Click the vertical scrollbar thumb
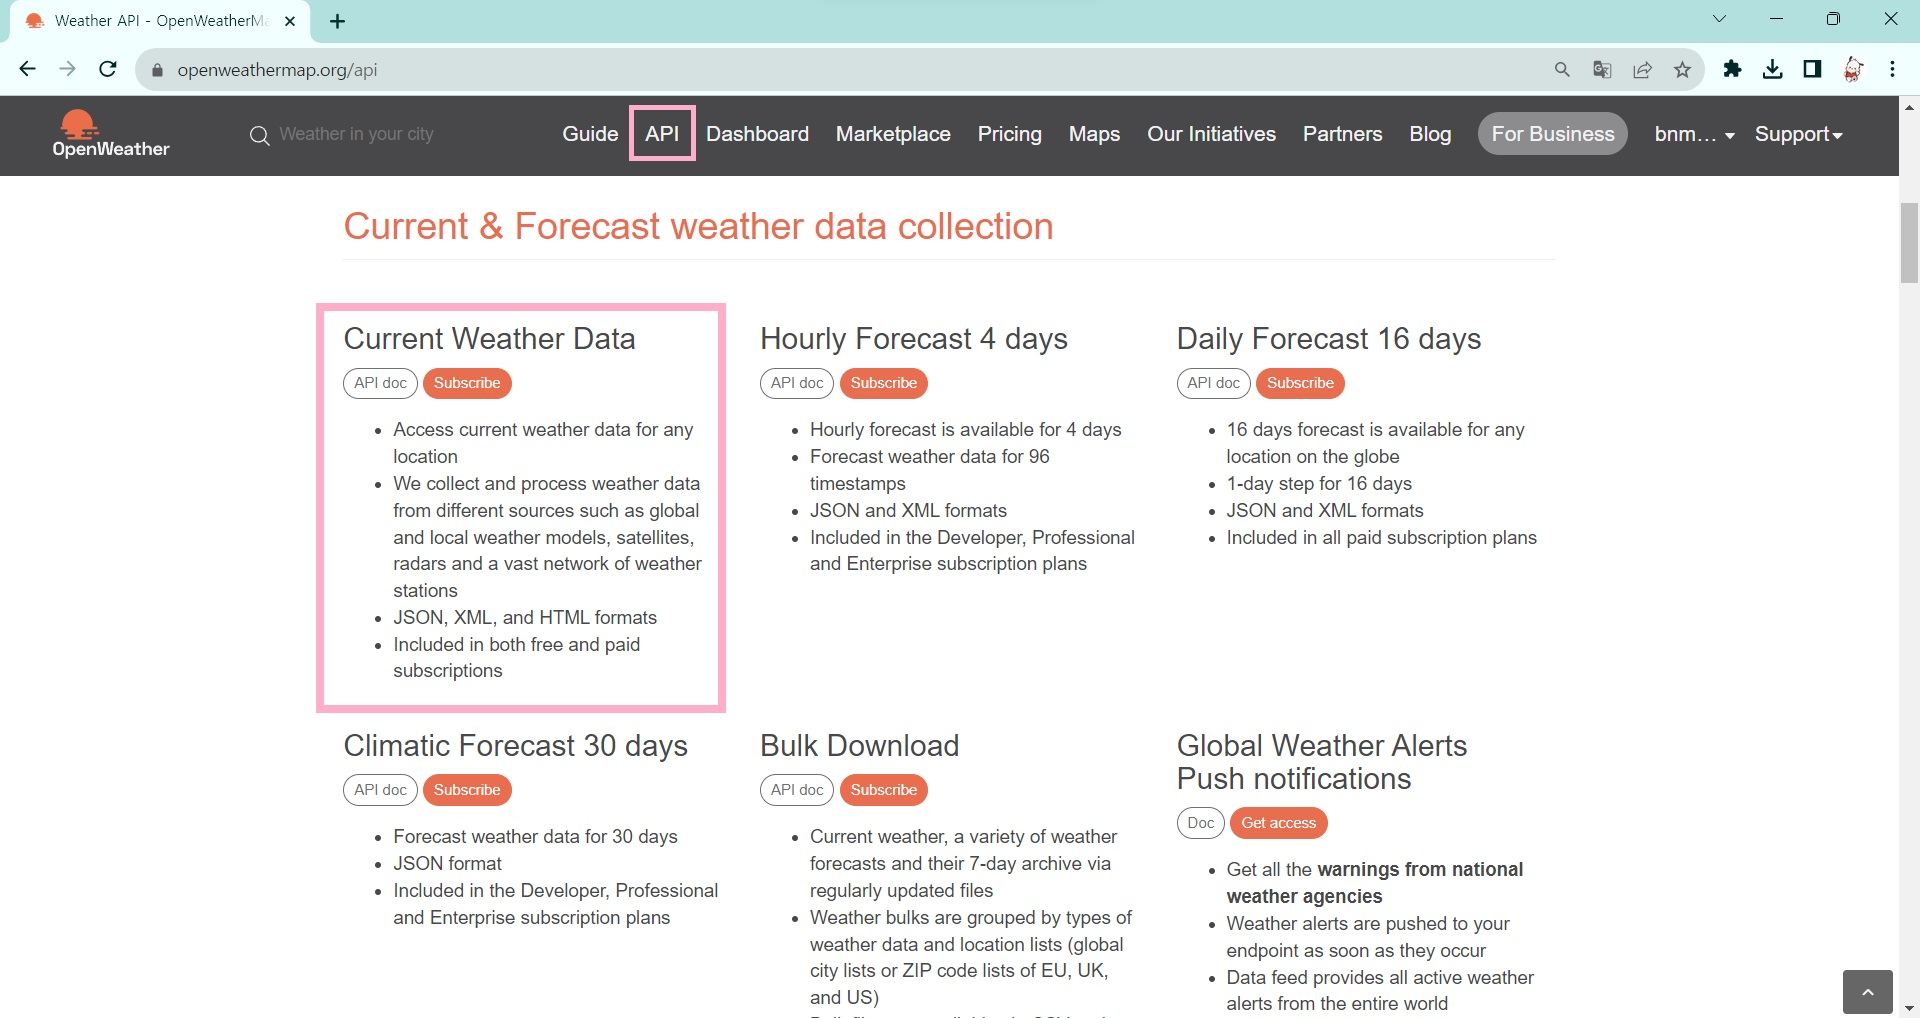The width and height of the screenshot is (1920, 1018). pyautogui.click(x=1909, y=243)
